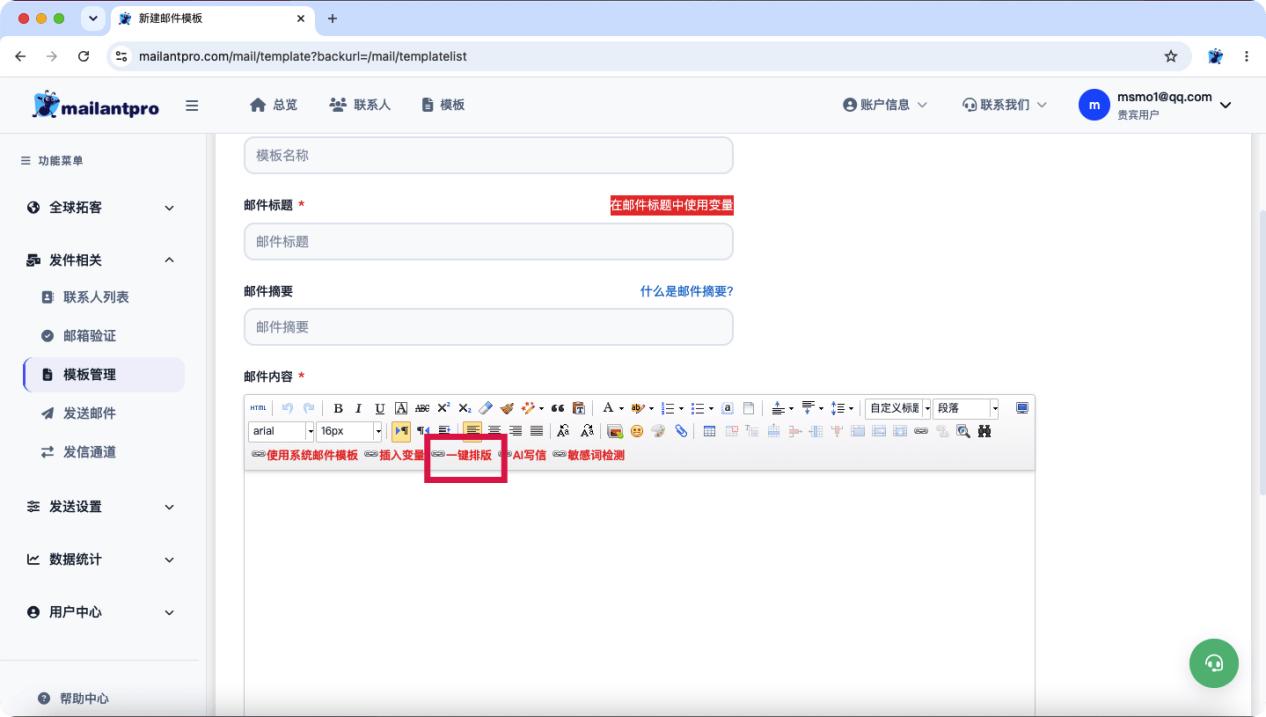Select the format painter brush
Image resolution: width=1266 pixels, height=717 pixels.
point(507,408)
